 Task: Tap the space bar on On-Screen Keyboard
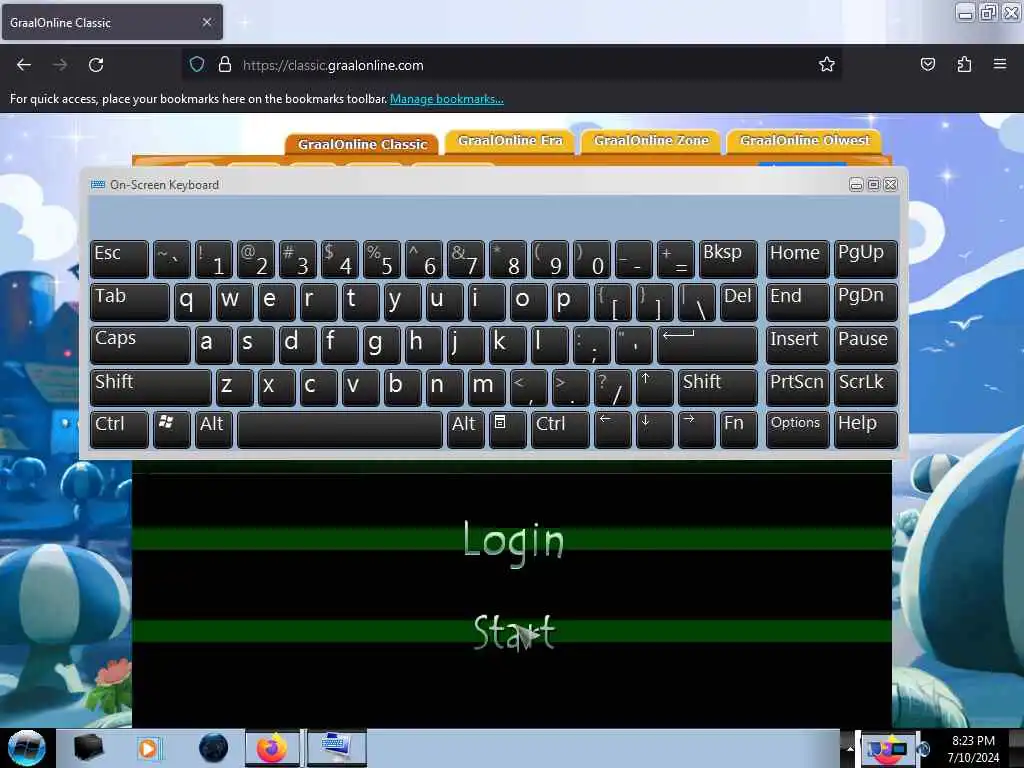(x=340, y=430)
